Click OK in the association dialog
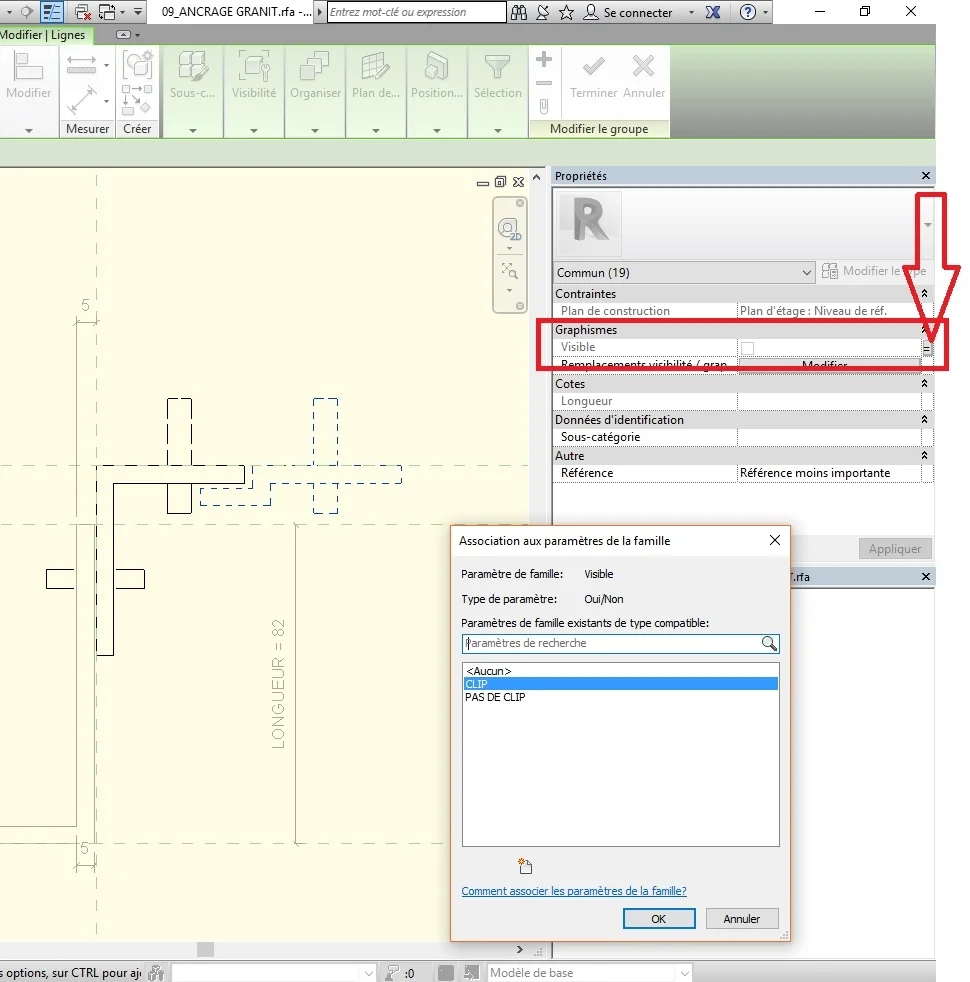Screen dimensions: 970x982 659,919
